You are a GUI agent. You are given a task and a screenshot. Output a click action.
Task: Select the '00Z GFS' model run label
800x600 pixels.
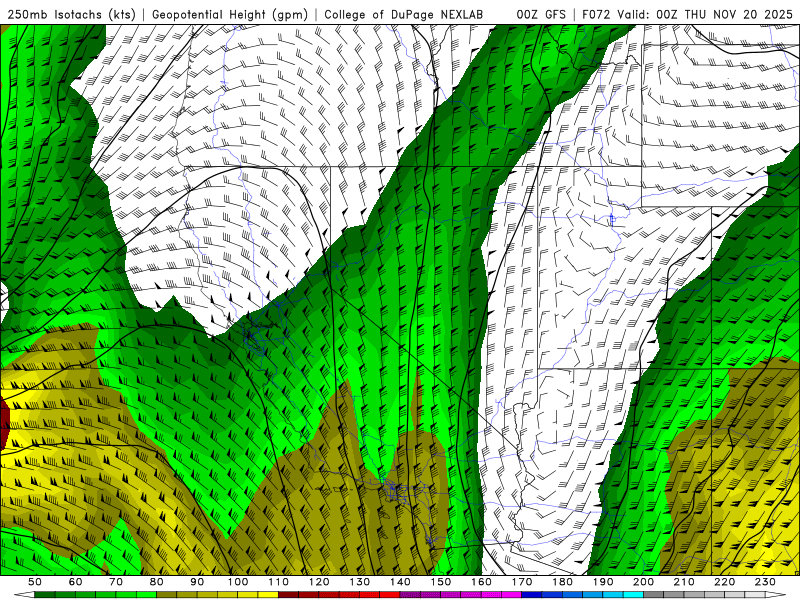[541, 14]
